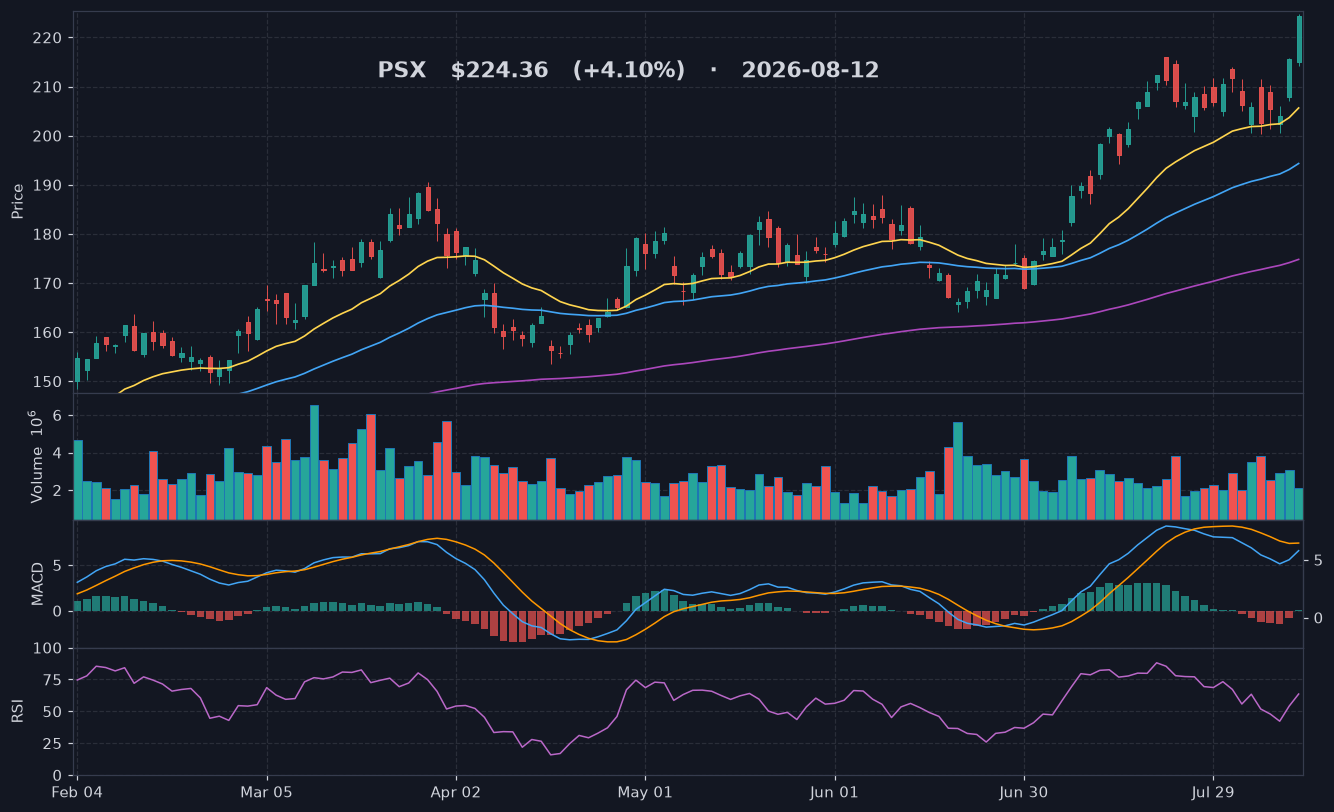This screenshot has height=812, width=1334.
Task: Click the Feb 04 date label
Action: pyautogui.click(x=78, y=792)
